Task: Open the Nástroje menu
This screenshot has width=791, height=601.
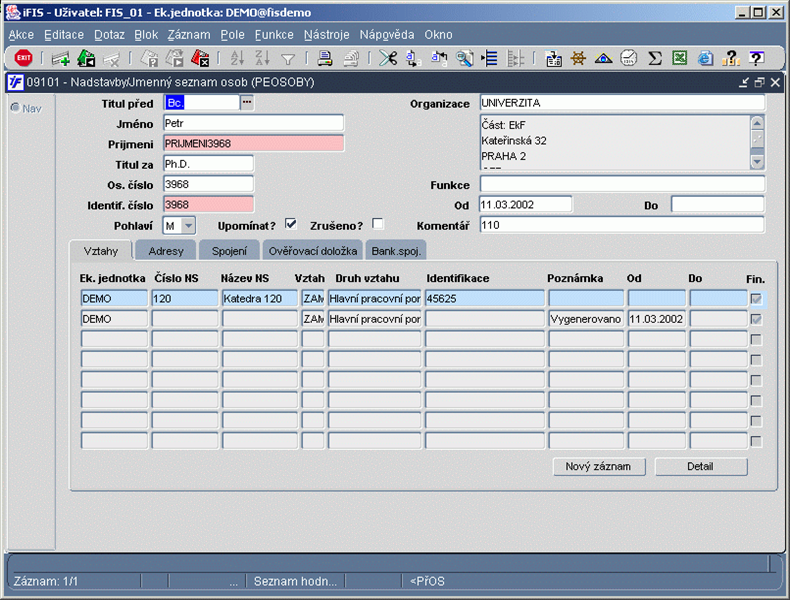Action: click(326, 35)
